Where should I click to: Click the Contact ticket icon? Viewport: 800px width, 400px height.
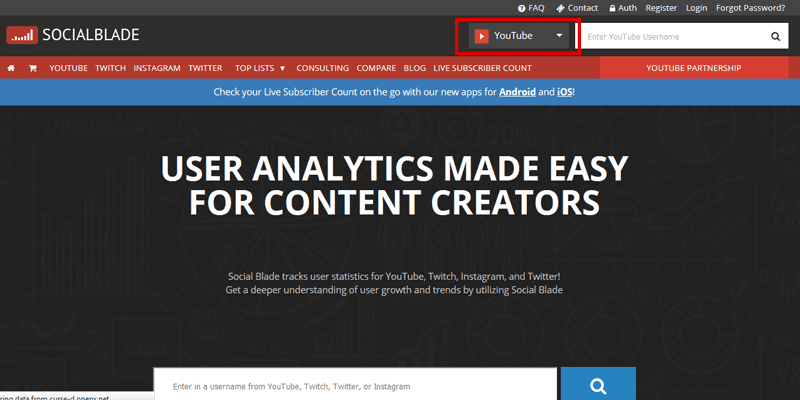pyautogui.click(x=560, y=8)
